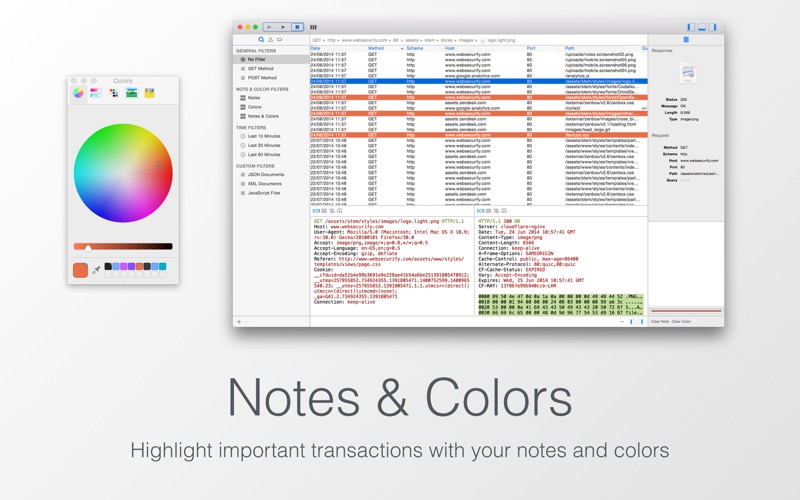Click the play button in toolbar
Image resolution: width=800 pixels, height=500 pixels.
tap(283, 27)
